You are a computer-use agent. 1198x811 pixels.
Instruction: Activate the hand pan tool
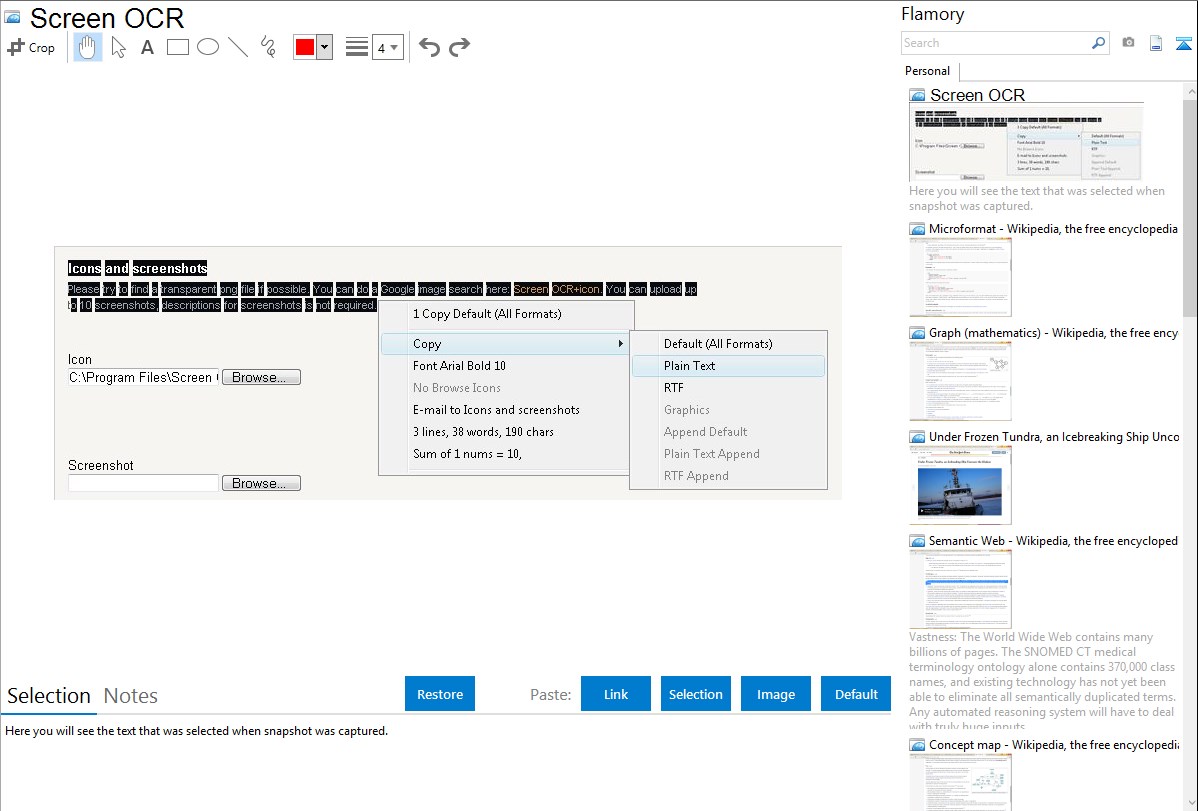pyautogui.click(x=88, y=47)
